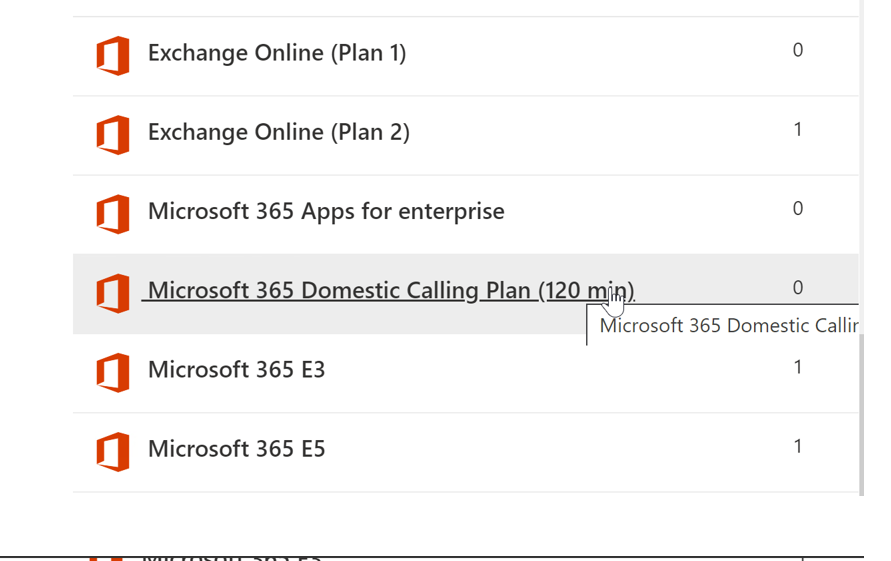
Task: Open the Exchange Online (Plan 2) license
Action: coord(278,132)
